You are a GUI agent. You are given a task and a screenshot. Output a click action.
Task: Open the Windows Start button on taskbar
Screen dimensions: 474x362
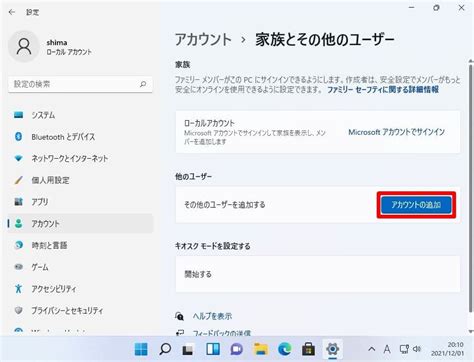(x=141, y=349)
